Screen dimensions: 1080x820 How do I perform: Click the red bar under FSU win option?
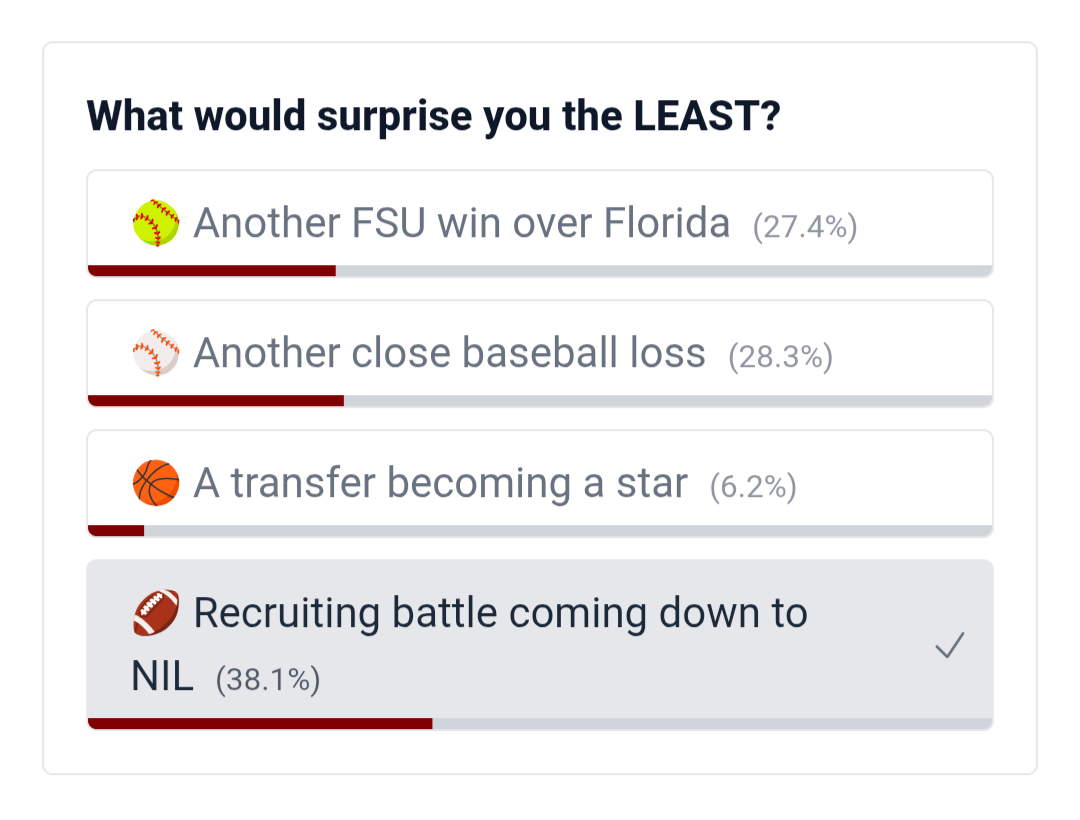[x=212, y=270]
